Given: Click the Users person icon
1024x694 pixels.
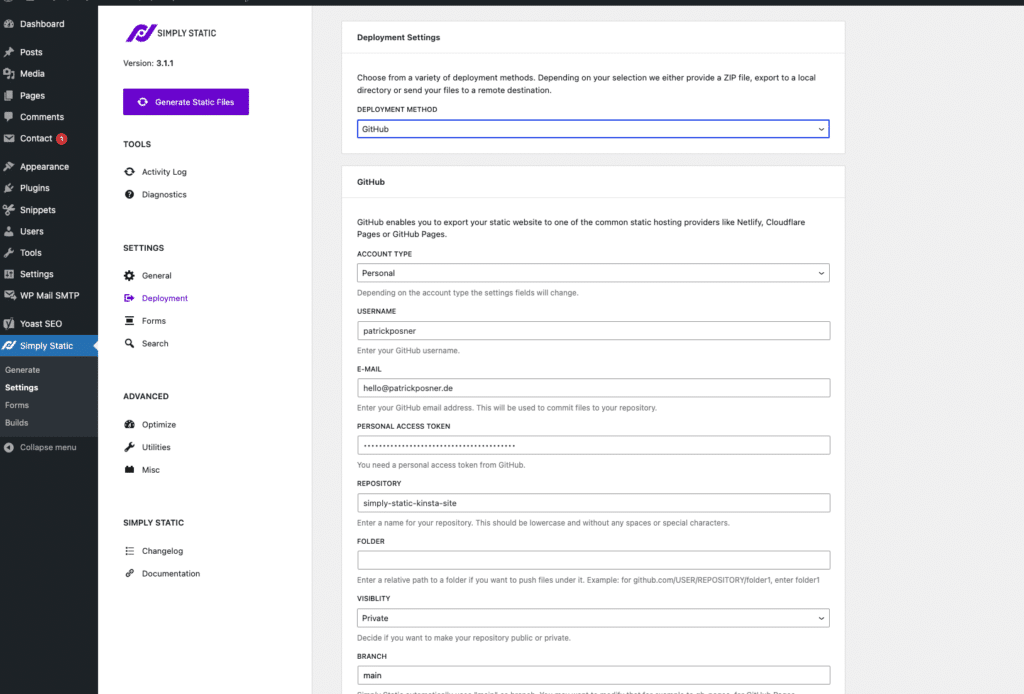Looking at the screenshot, I should 8,231.
